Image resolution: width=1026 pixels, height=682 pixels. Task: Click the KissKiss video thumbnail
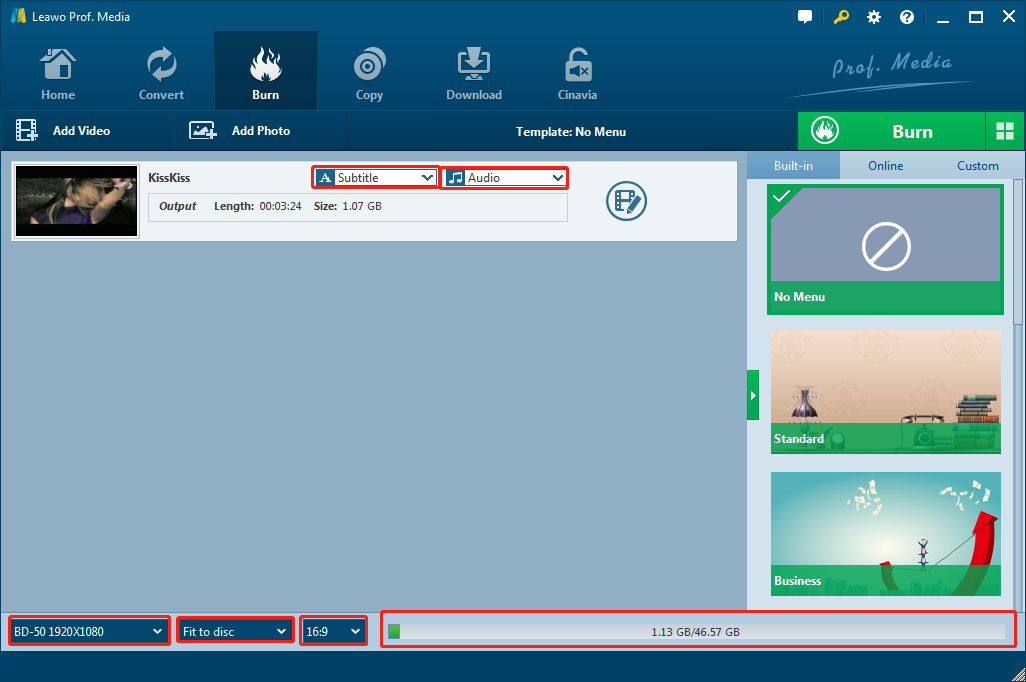(77, 201)
